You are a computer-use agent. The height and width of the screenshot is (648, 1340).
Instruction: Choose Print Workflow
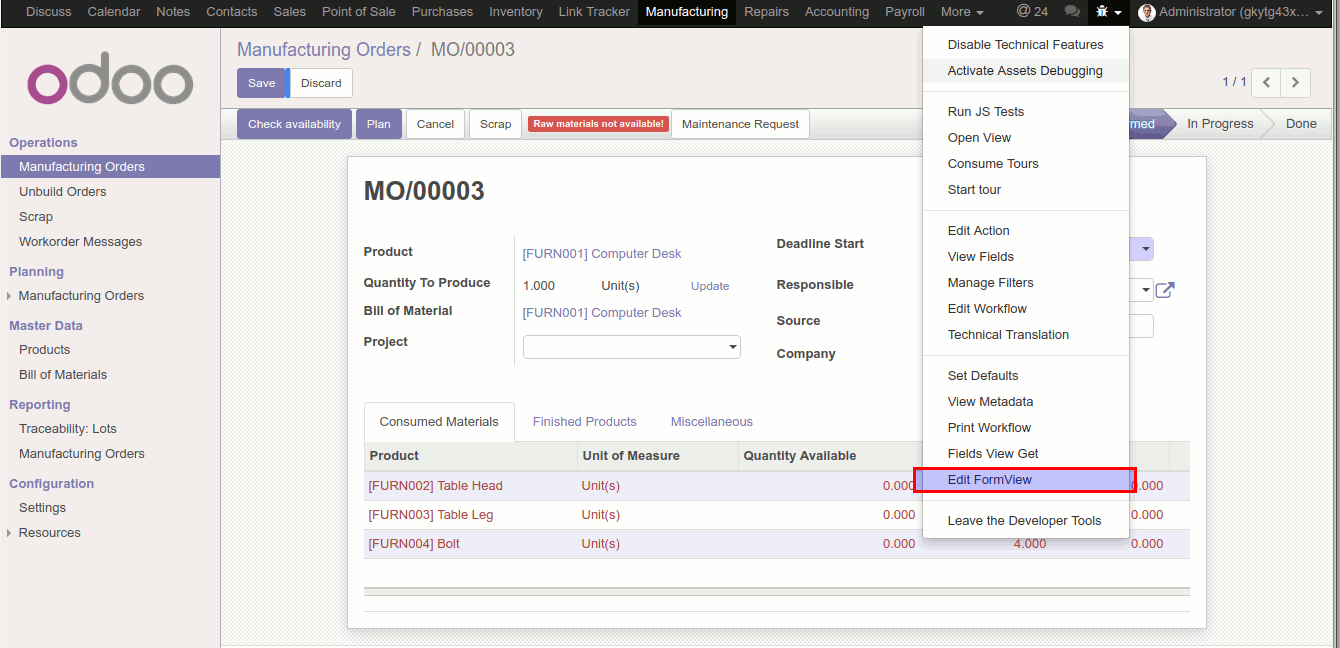(1026, 428)
